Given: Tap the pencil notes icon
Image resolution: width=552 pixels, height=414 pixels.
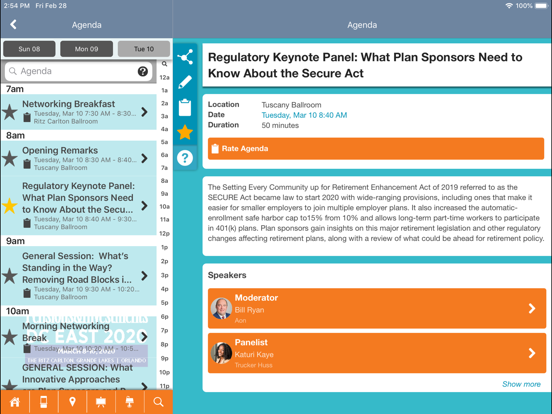Looking at the screenshot, I should (185, 82).
